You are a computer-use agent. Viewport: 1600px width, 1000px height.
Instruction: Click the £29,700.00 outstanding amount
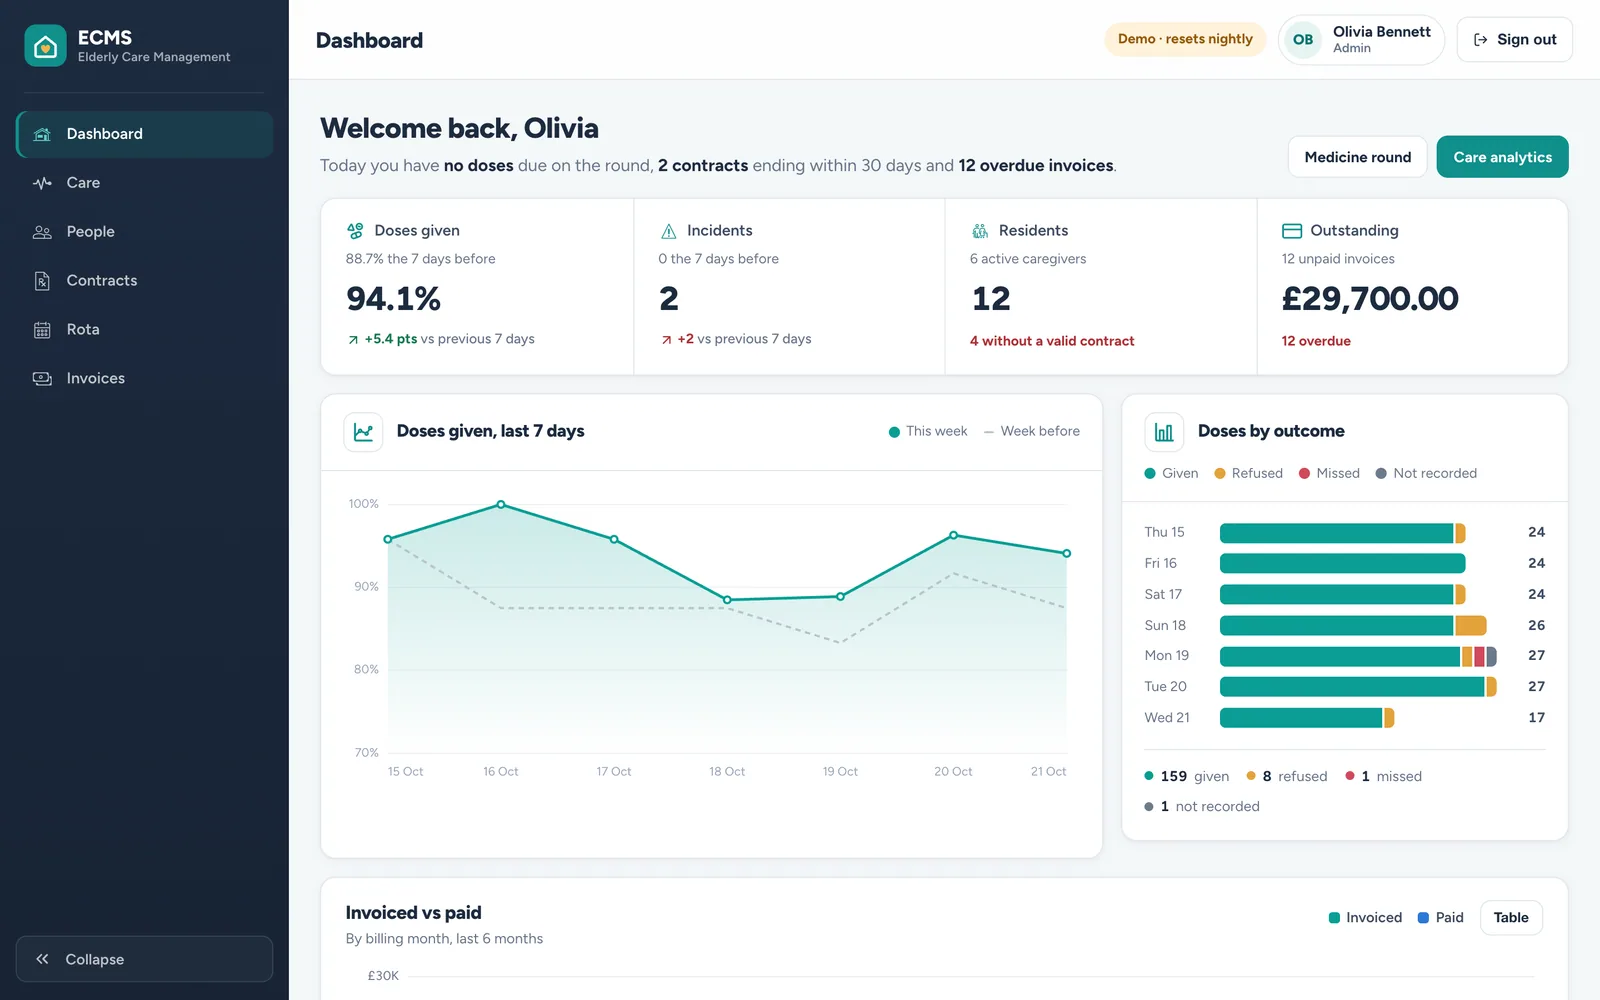click(x=1370, y=299)
